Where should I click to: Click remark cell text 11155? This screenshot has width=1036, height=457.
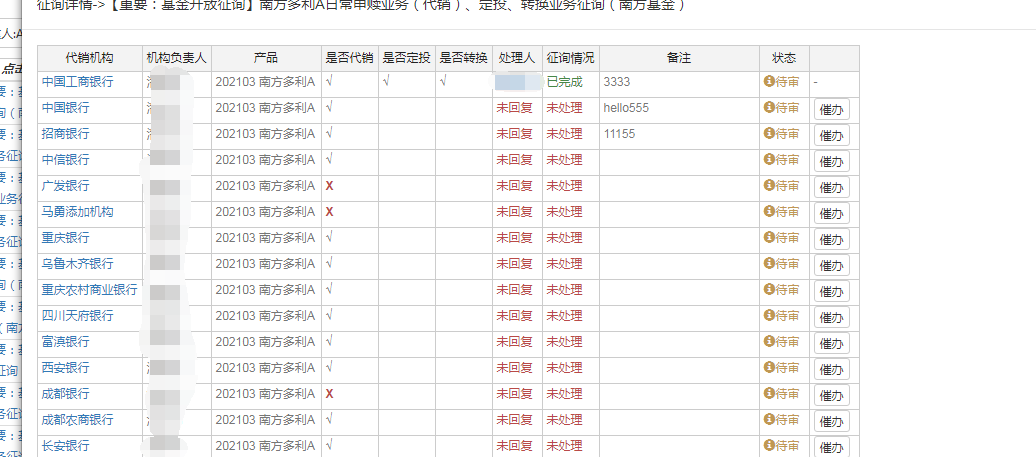619,134
